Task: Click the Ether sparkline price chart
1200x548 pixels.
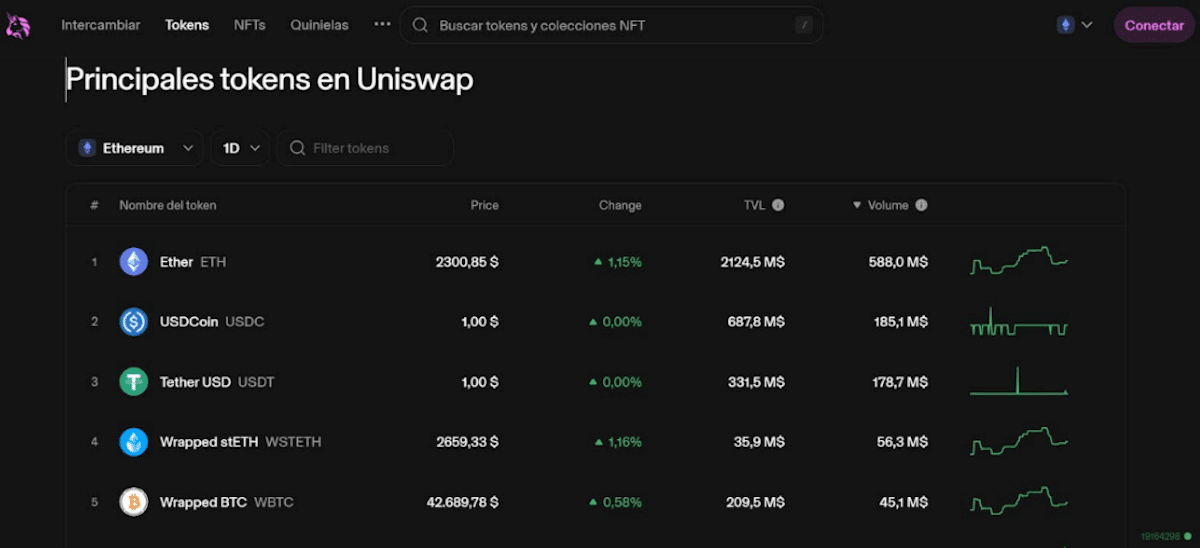Action: [1019, 260]
